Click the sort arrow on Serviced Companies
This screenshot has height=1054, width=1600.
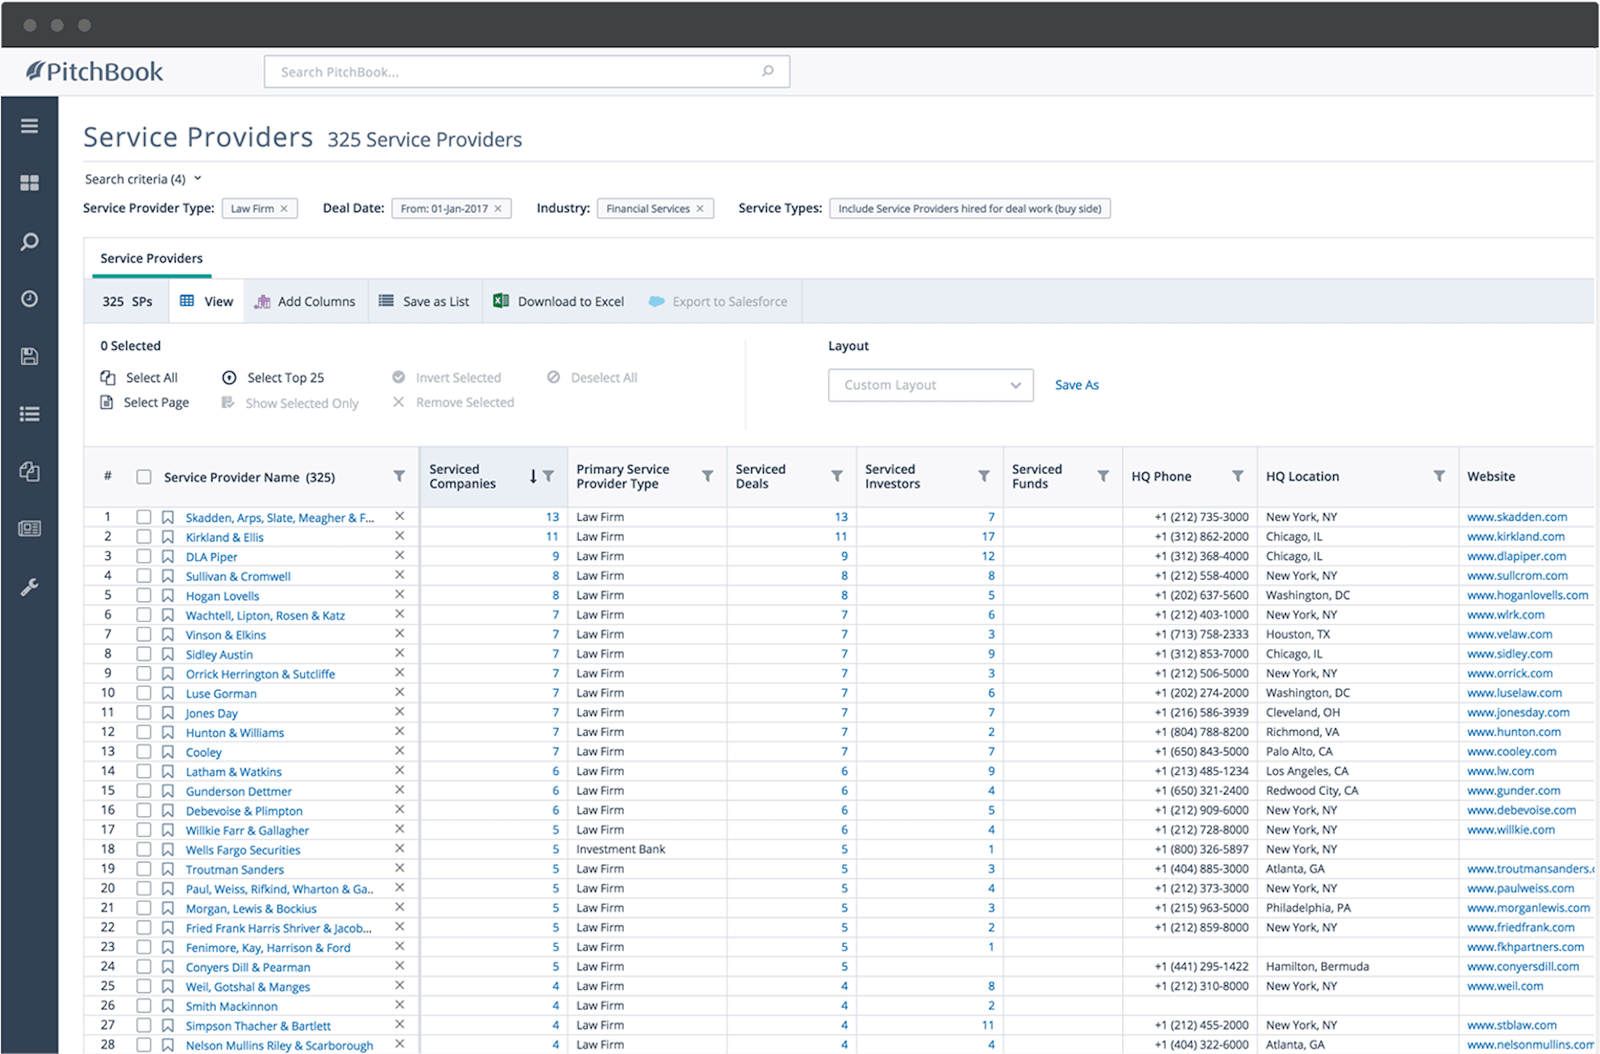533,477
